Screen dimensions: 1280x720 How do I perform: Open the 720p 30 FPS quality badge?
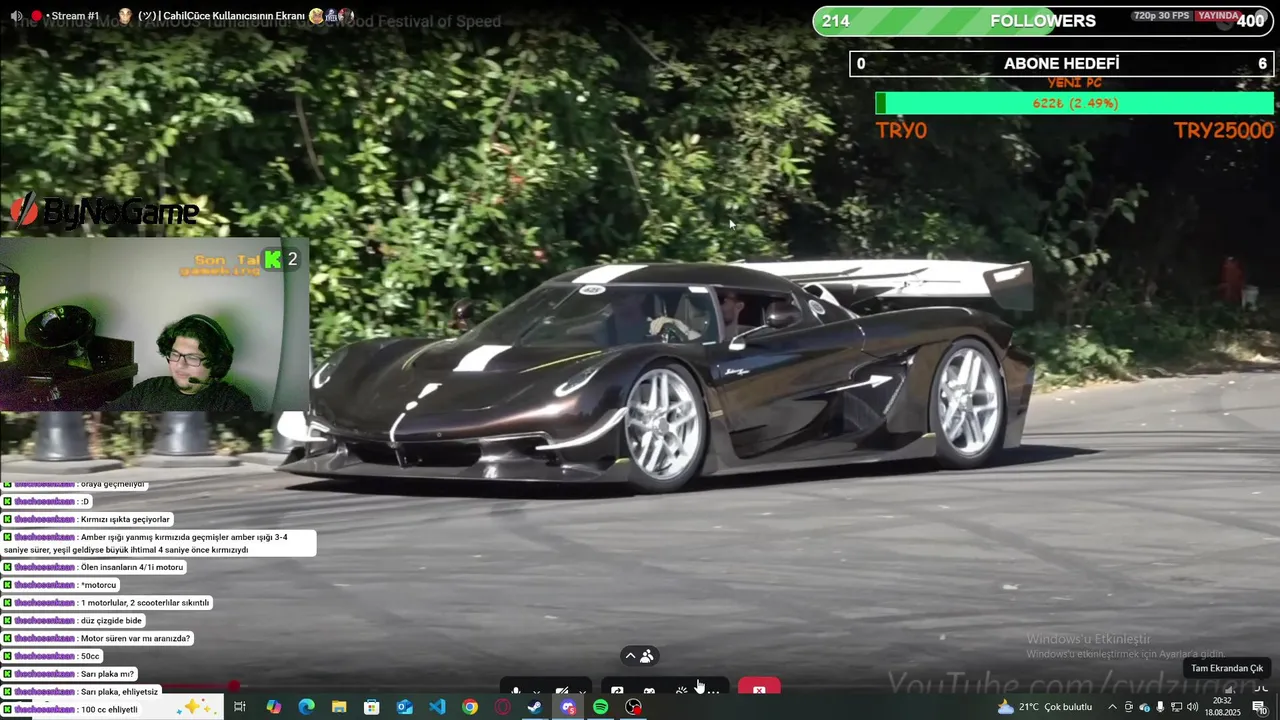click(1161, 16)
